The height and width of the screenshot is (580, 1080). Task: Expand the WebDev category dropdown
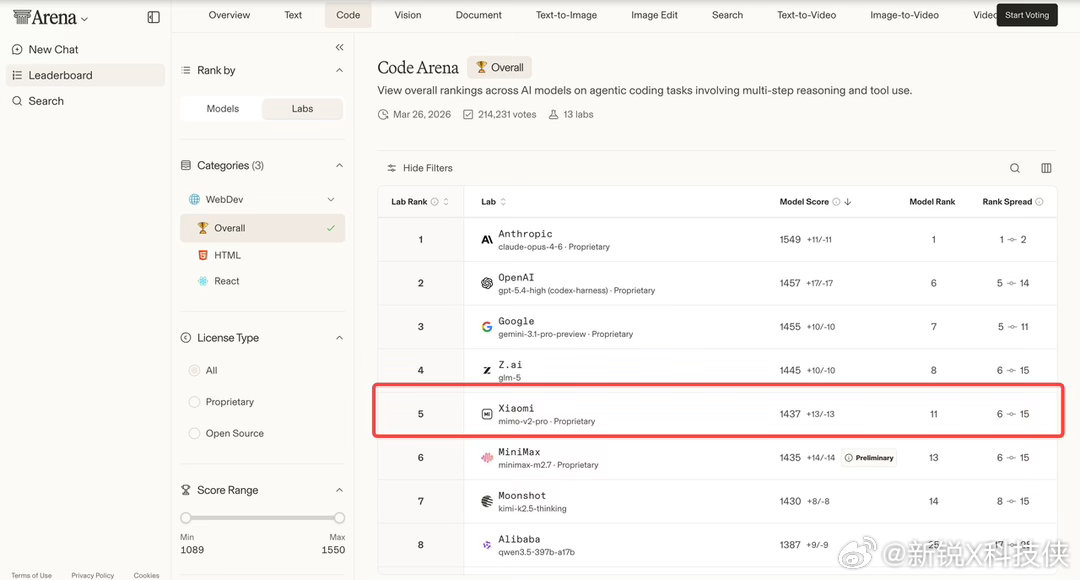(x=331, y=200)
